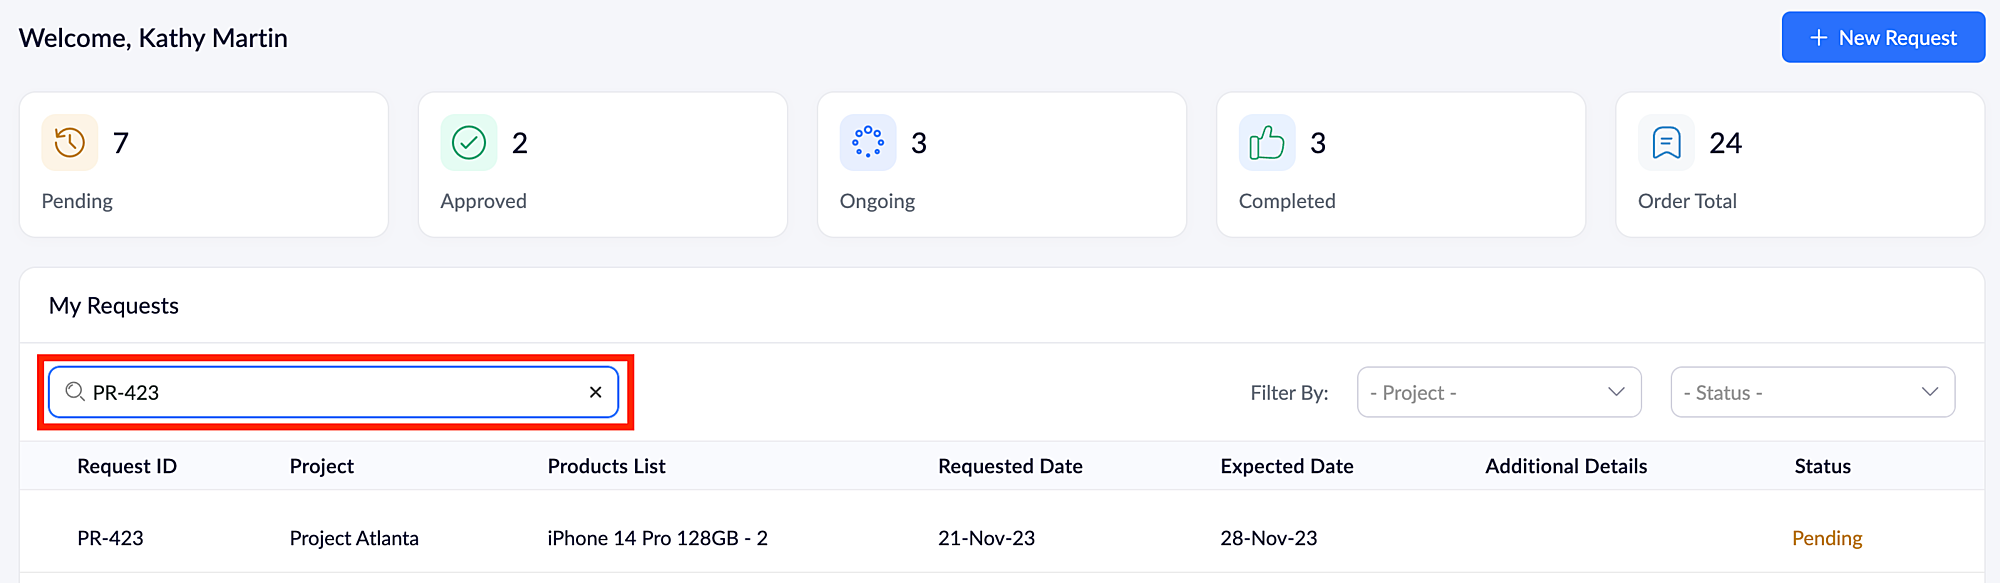The height and width of the screenshot is (583, 2000).
Task: Open the Order Total card
Action: (1799, 165)
